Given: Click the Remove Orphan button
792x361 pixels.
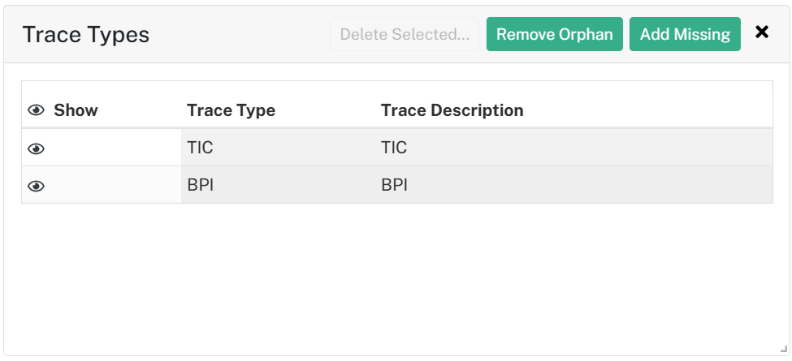Looking at the screenshot, I should pos(555,34).
